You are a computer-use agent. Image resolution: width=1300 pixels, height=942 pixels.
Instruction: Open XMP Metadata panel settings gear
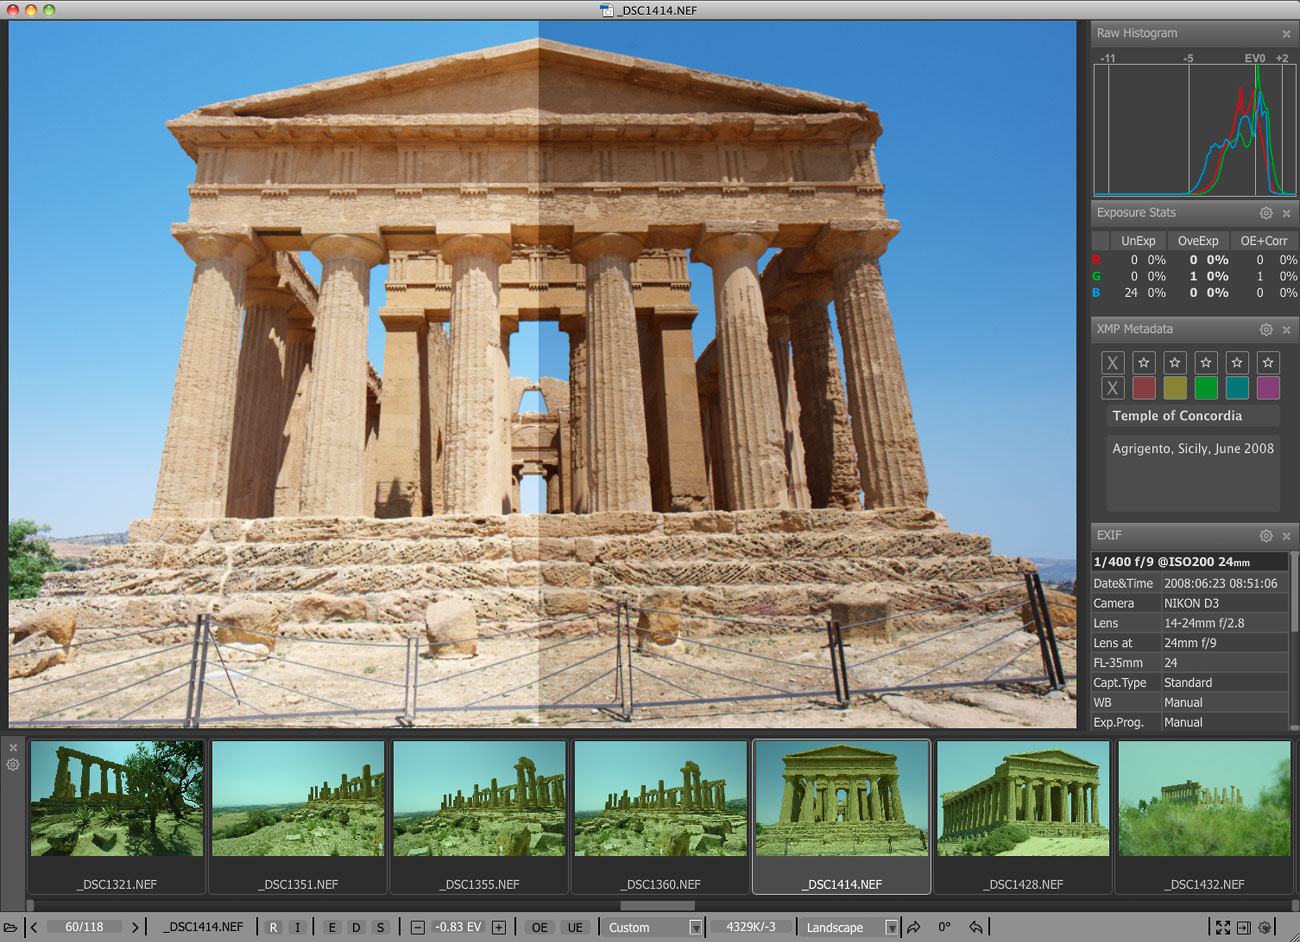point(1266,329)
